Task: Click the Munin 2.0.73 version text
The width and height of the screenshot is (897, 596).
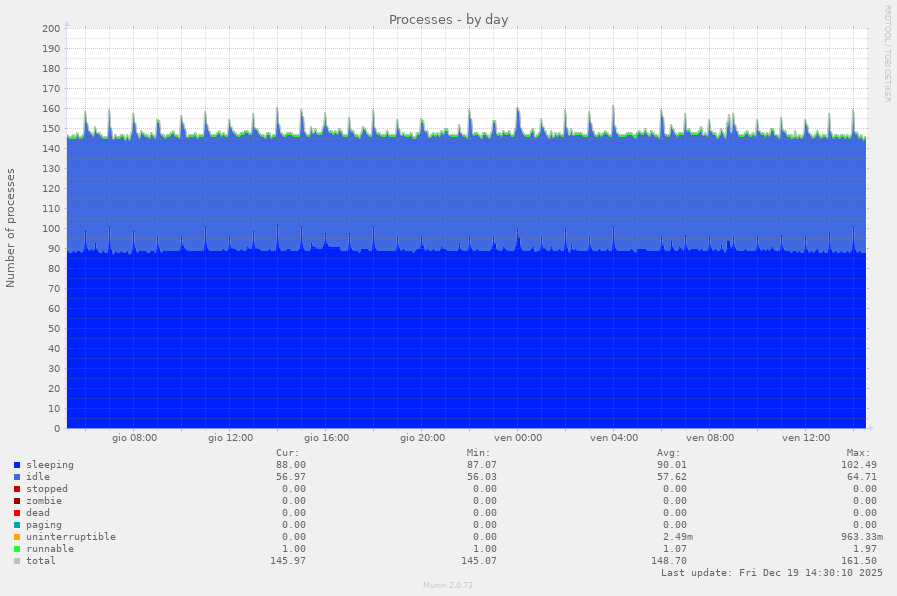Action: [x=447, y=585]
